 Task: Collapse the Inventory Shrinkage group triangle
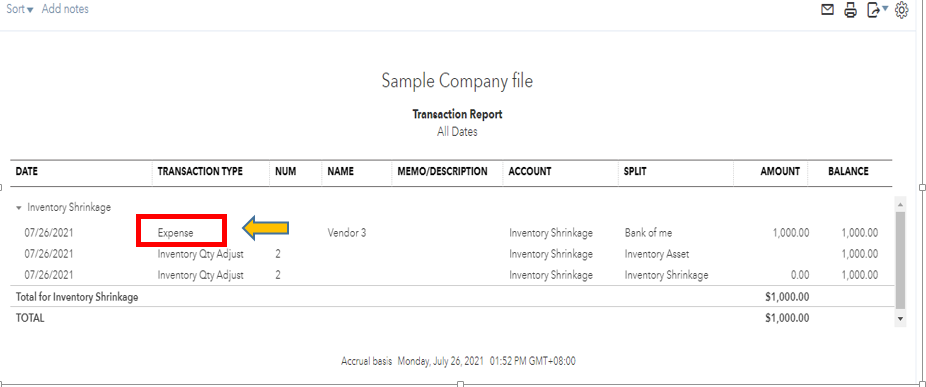pos(19,208)
